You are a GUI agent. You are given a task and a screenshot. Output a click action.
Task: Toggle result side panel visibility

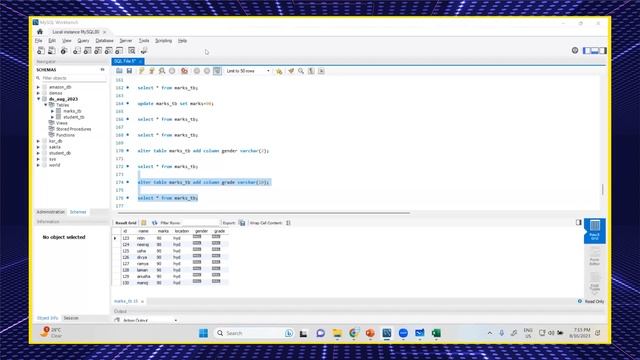[x=578, y=222]
